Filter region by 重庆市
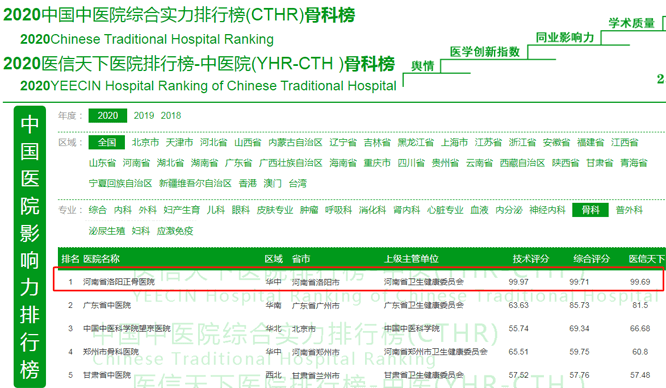Viewport: 666px width, 388px height. 377,163
